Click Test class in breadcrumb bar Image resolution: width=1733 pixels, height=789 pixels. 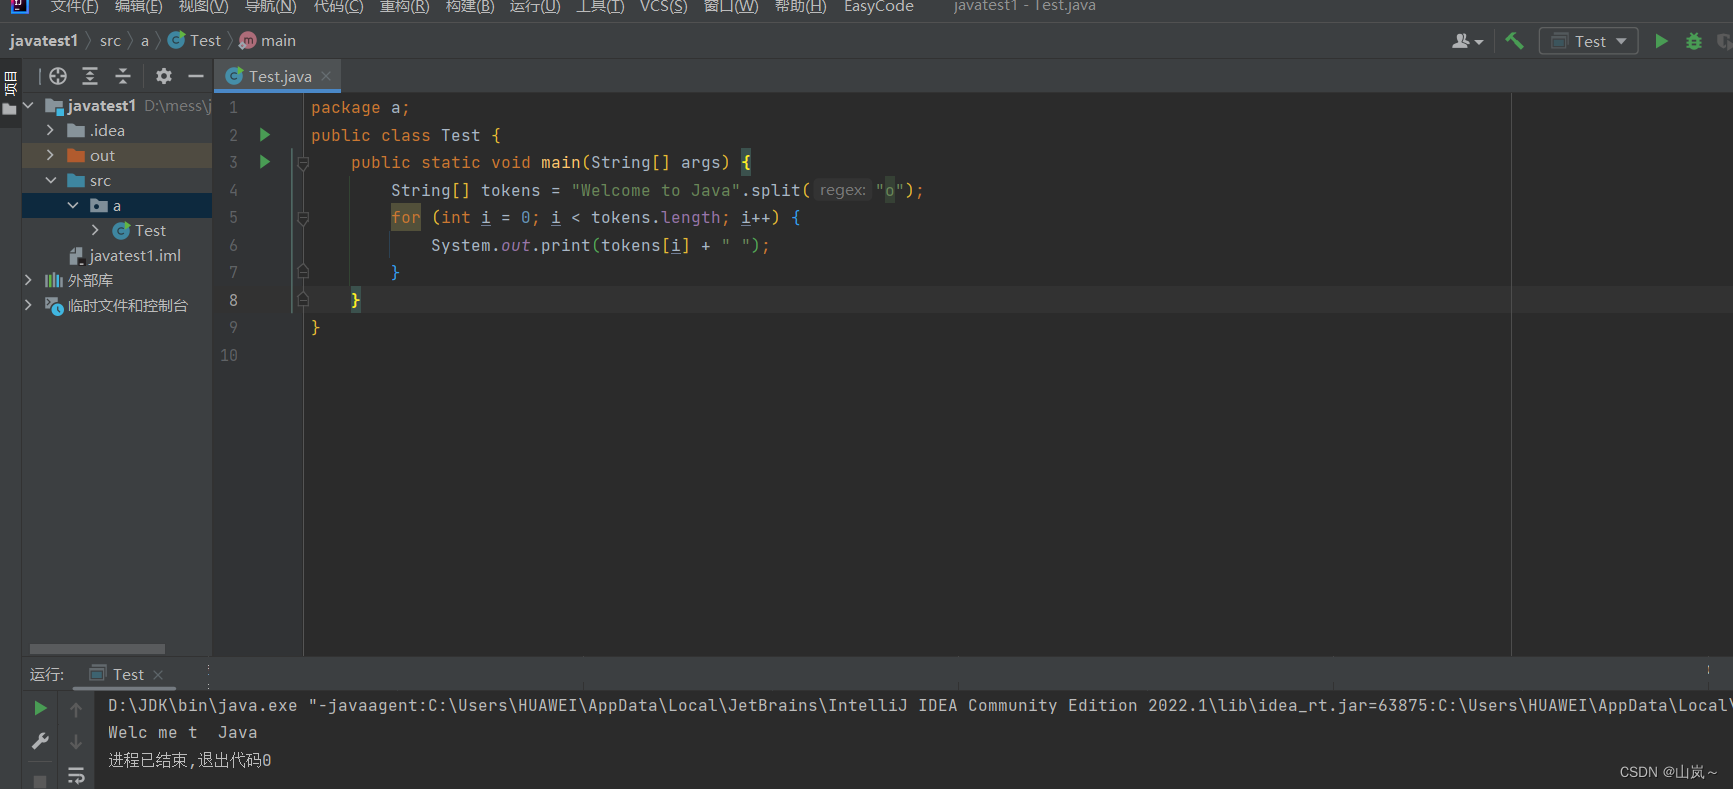pyautogui.click(x=195, y=41)
